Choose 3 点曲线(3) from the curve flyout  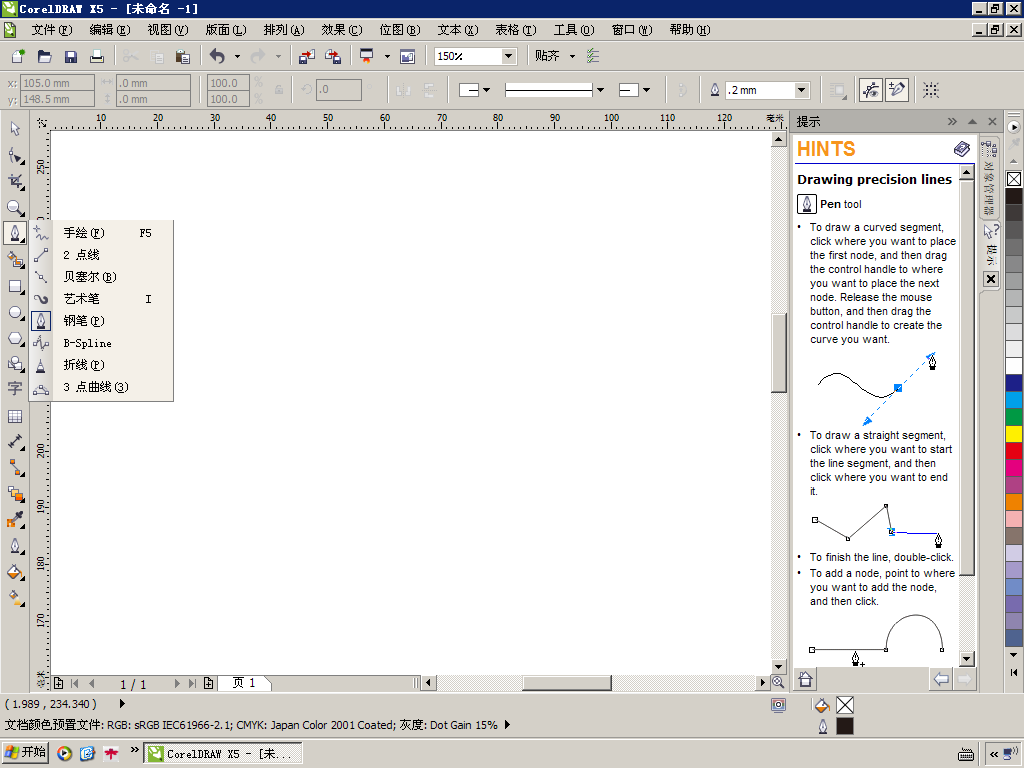pyautogui.click(x=101, y=387)
